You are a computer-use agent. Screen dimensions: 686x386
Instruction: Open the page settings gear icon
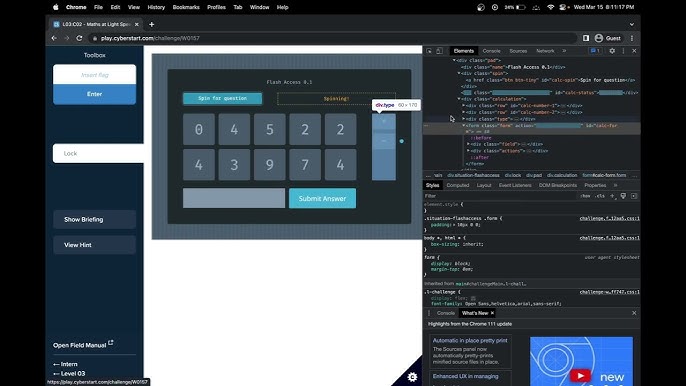tap(412, 377)
